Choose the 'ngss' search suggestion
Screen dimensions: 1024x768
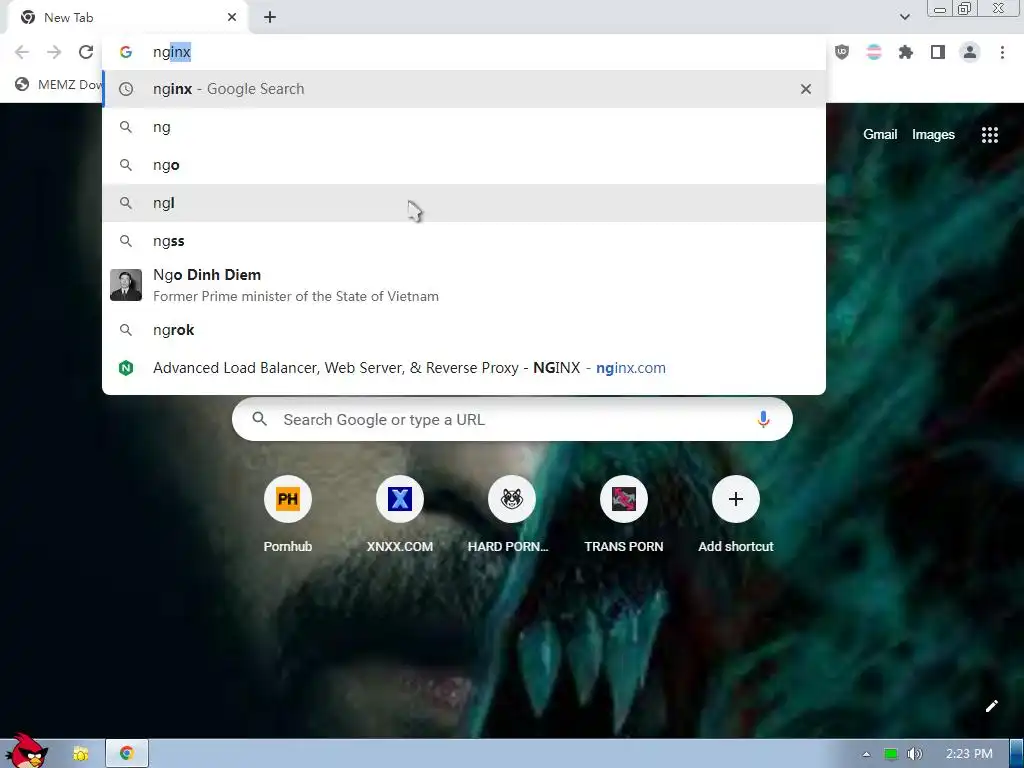(464, 241)
